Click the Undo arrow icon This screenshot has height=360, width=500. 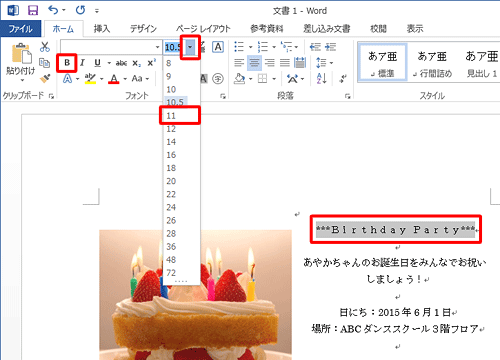coord(53,10)
